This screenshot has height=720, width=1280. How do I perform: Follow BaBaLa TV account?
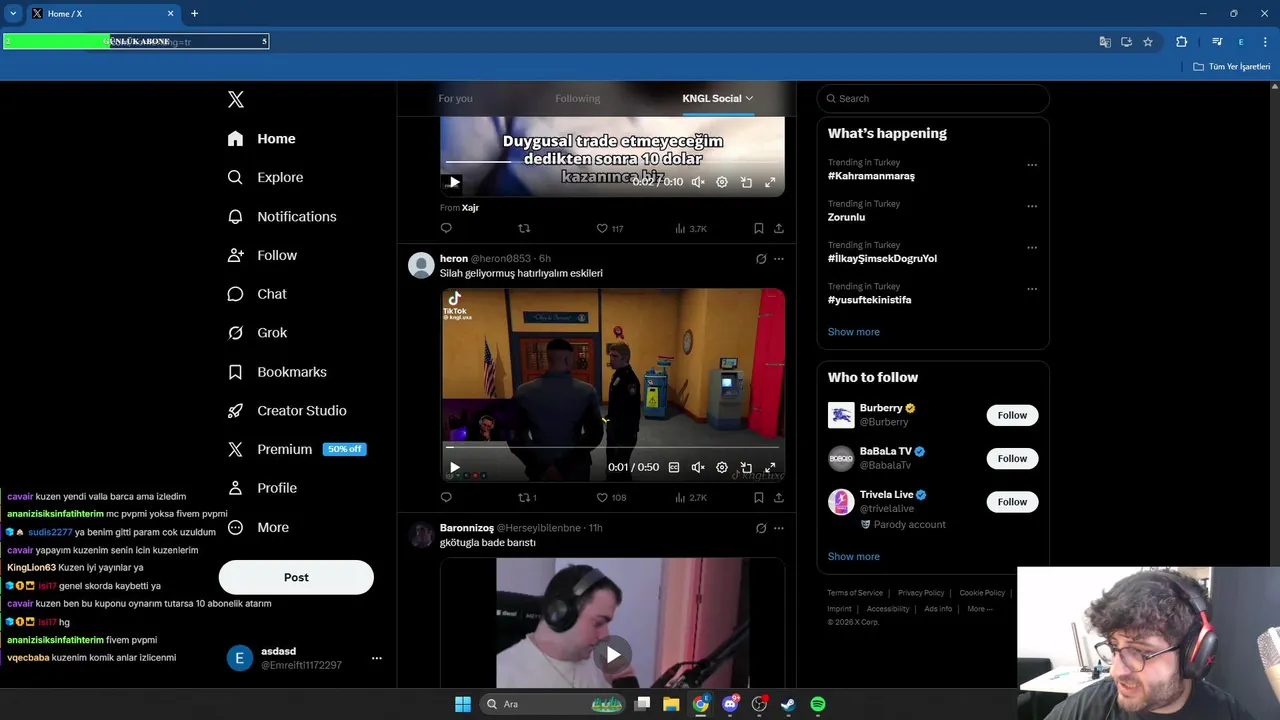coord(1012,458)
